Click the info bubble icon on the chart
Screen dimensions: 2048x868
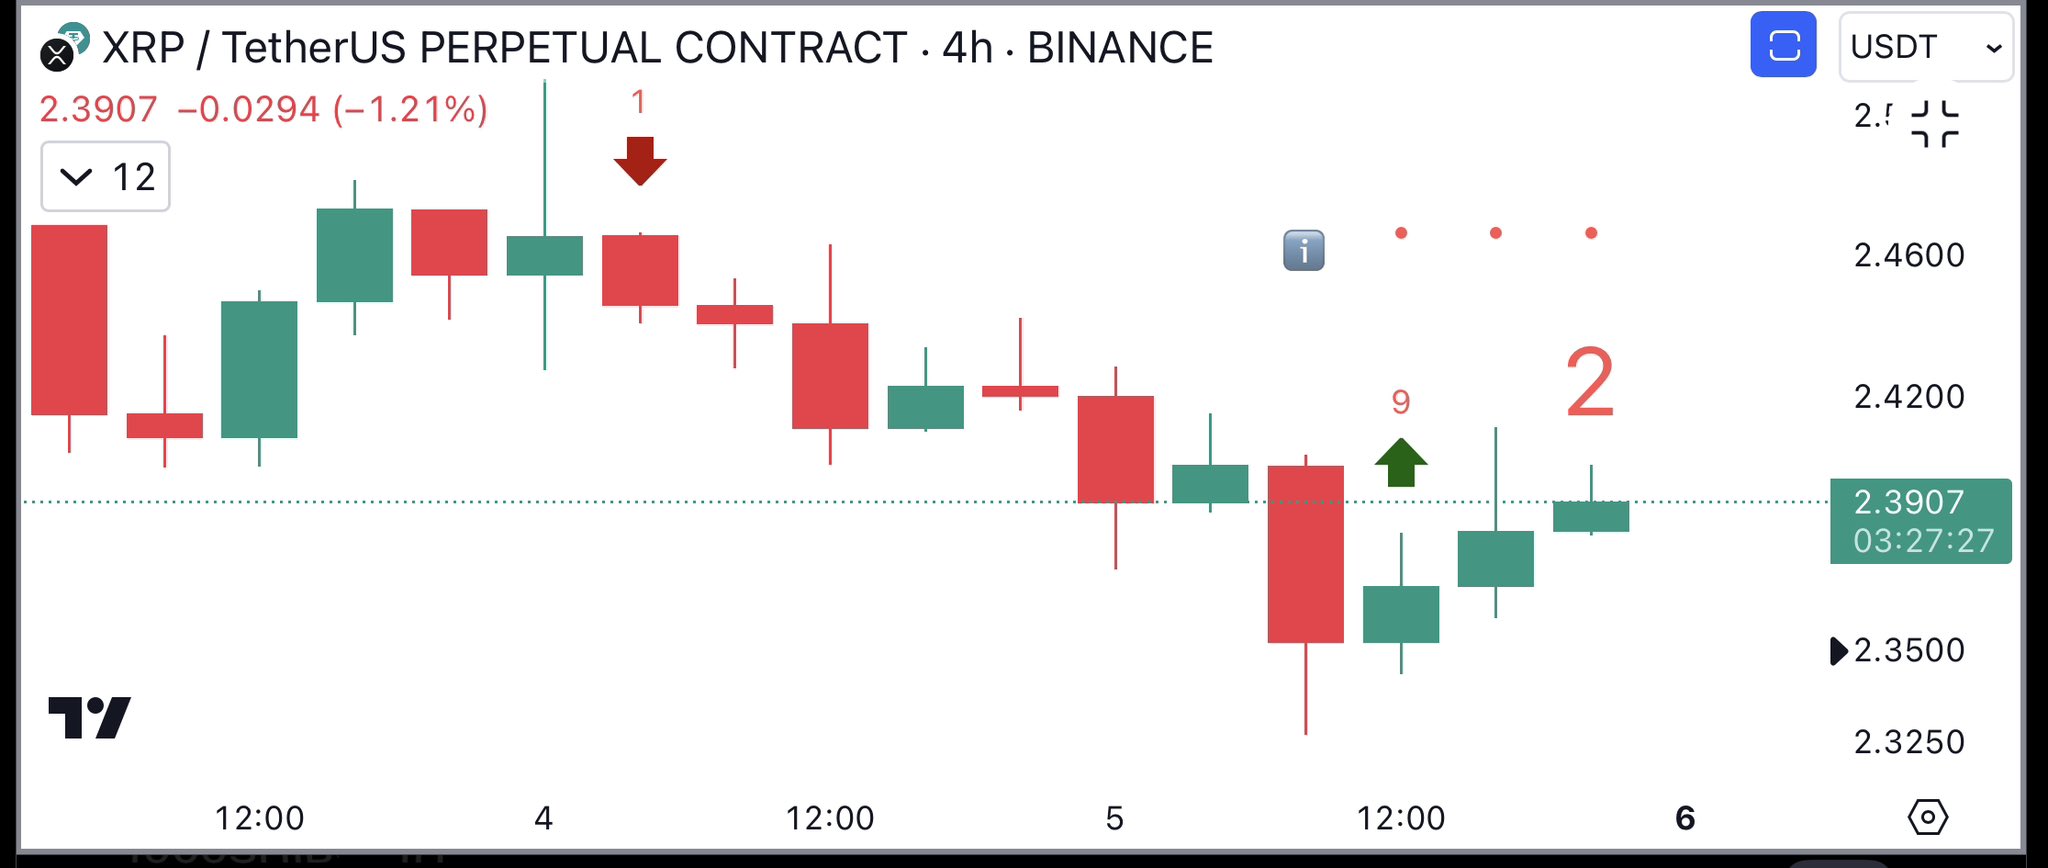coord(1304,252)
